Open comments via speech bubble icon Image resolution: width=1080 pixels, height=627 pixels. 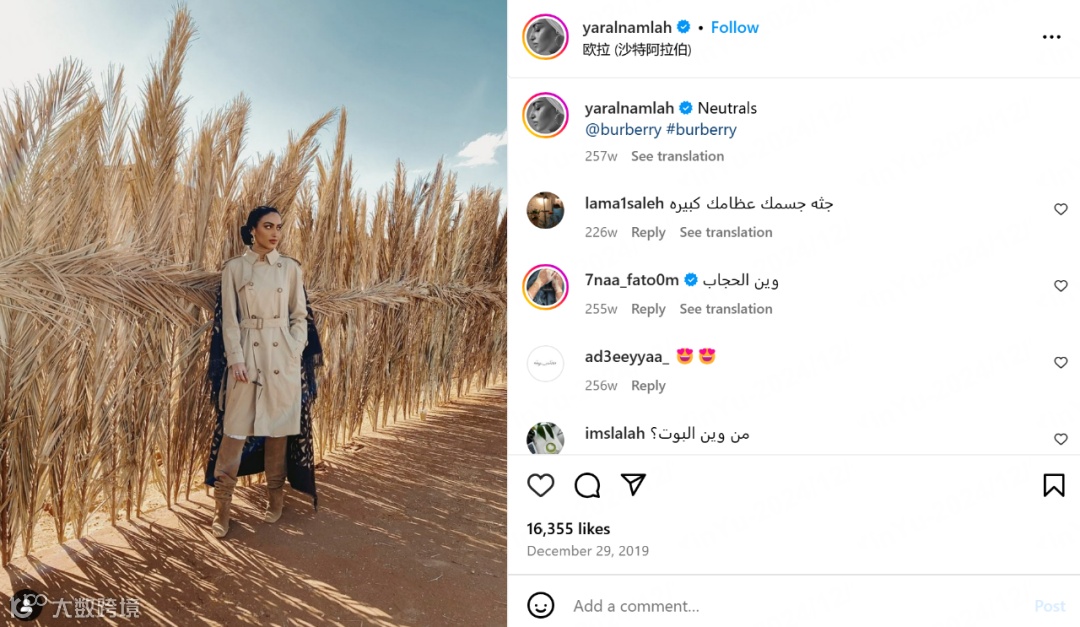pyautogui.click(x=587, y=485)
